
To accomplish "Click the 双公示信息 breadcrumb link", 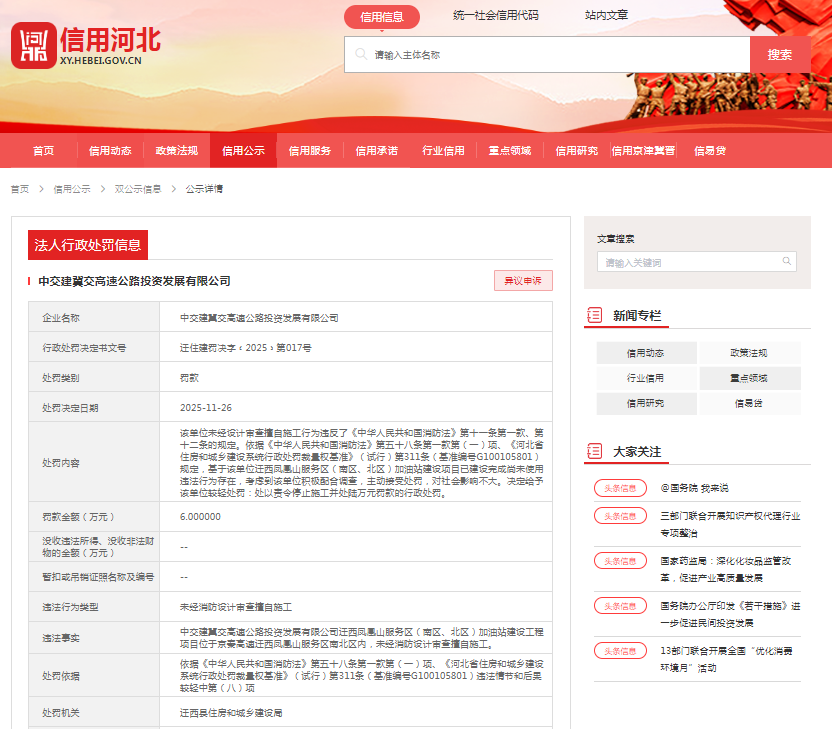I will (138, 189).
